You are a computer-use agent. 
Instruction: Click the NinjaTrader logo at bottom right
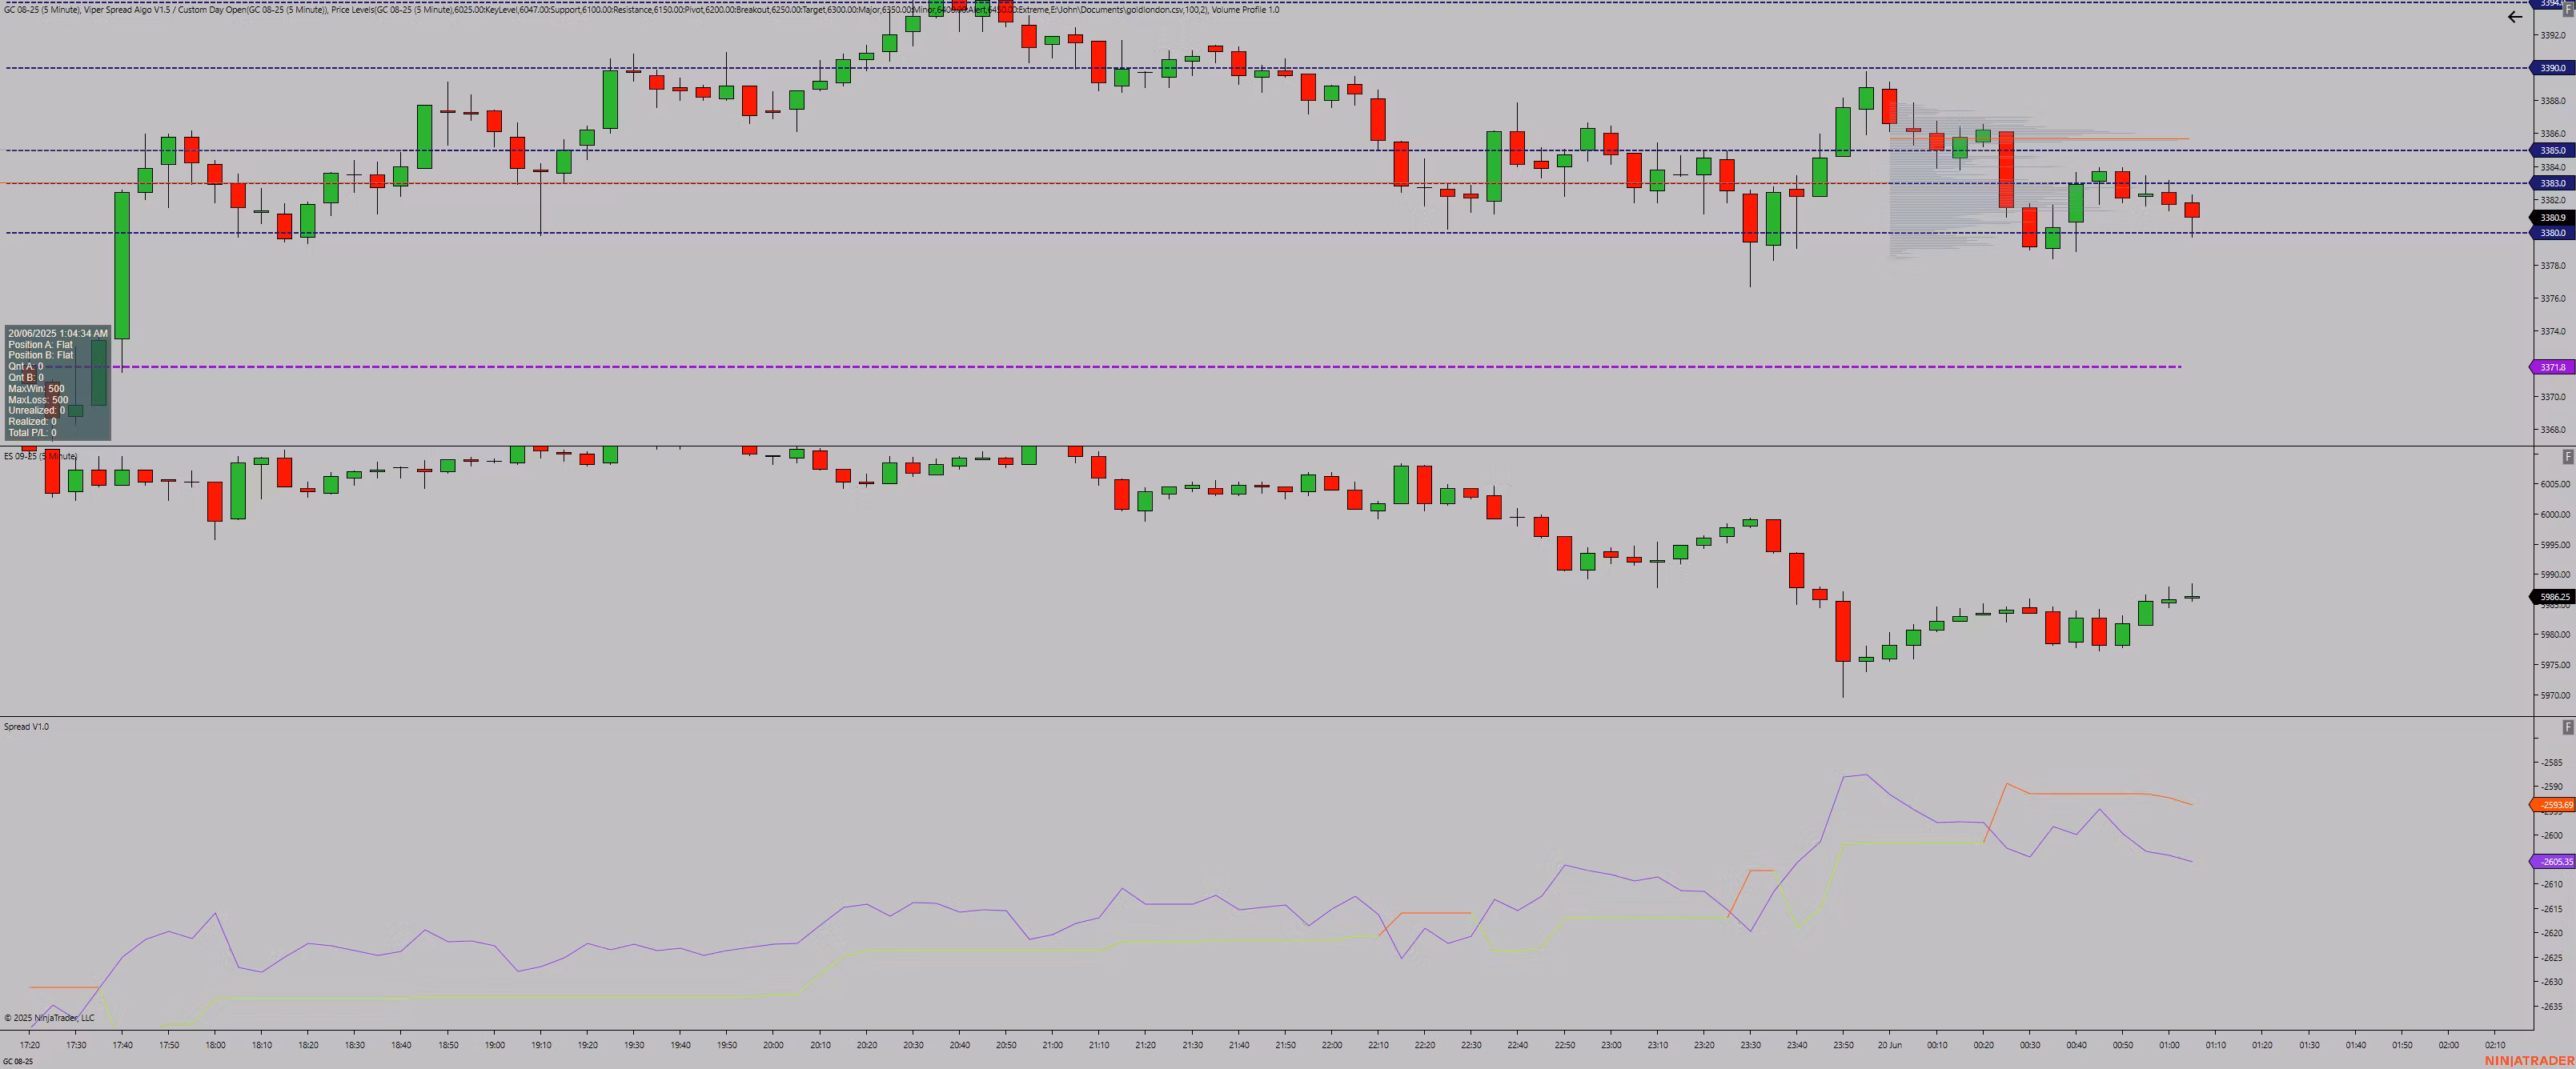tap(2529, 1060)
